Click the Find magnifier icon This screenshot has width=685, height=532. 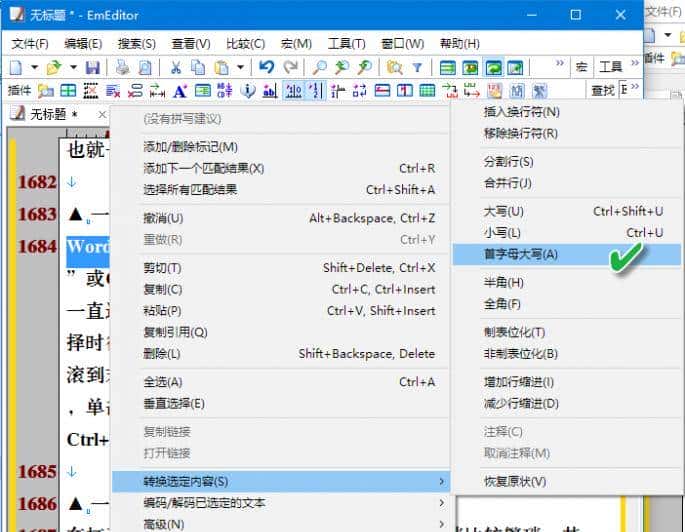click(x=319, y=67)
